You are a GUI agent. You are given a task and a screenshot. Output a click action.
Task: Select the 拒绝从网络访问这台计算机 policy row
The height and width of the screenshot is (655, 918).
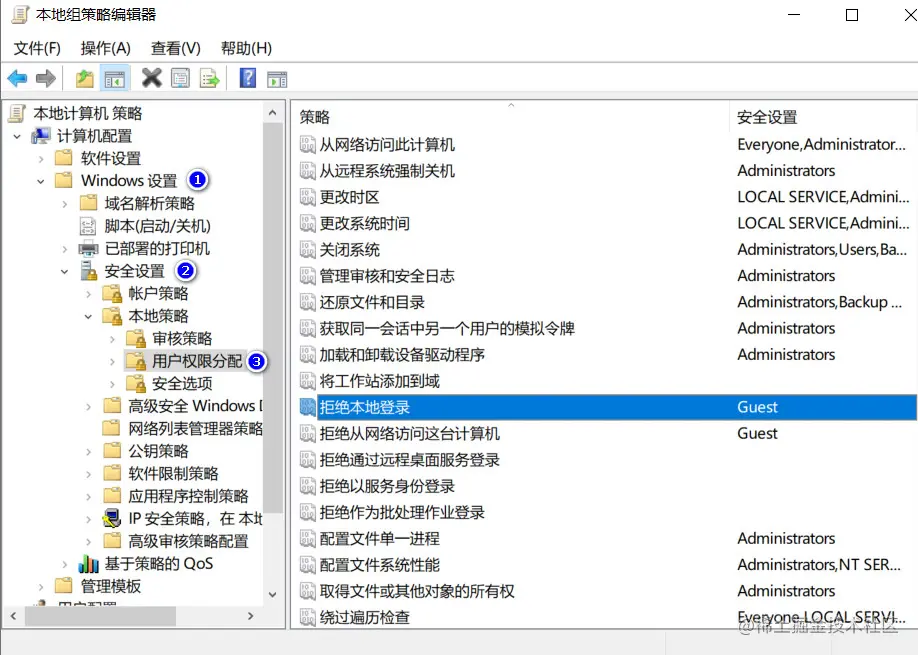pos(605,433)
